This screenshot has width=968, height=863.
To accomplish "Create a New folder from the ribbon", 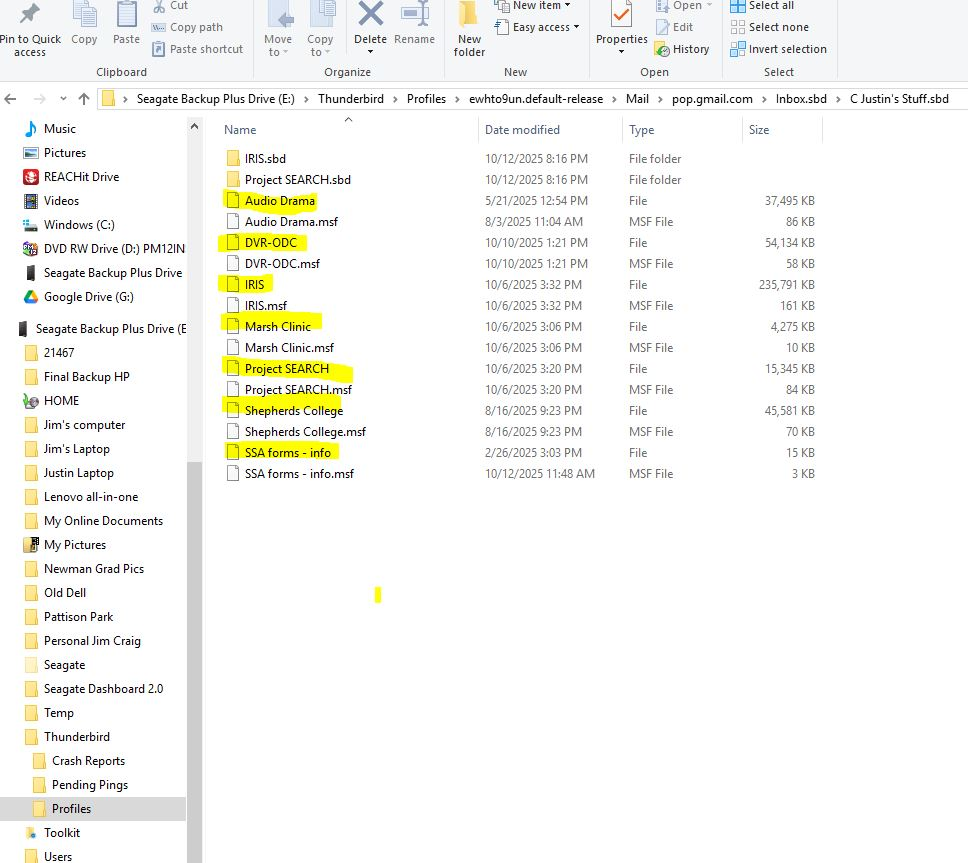I will click(469, 30).
